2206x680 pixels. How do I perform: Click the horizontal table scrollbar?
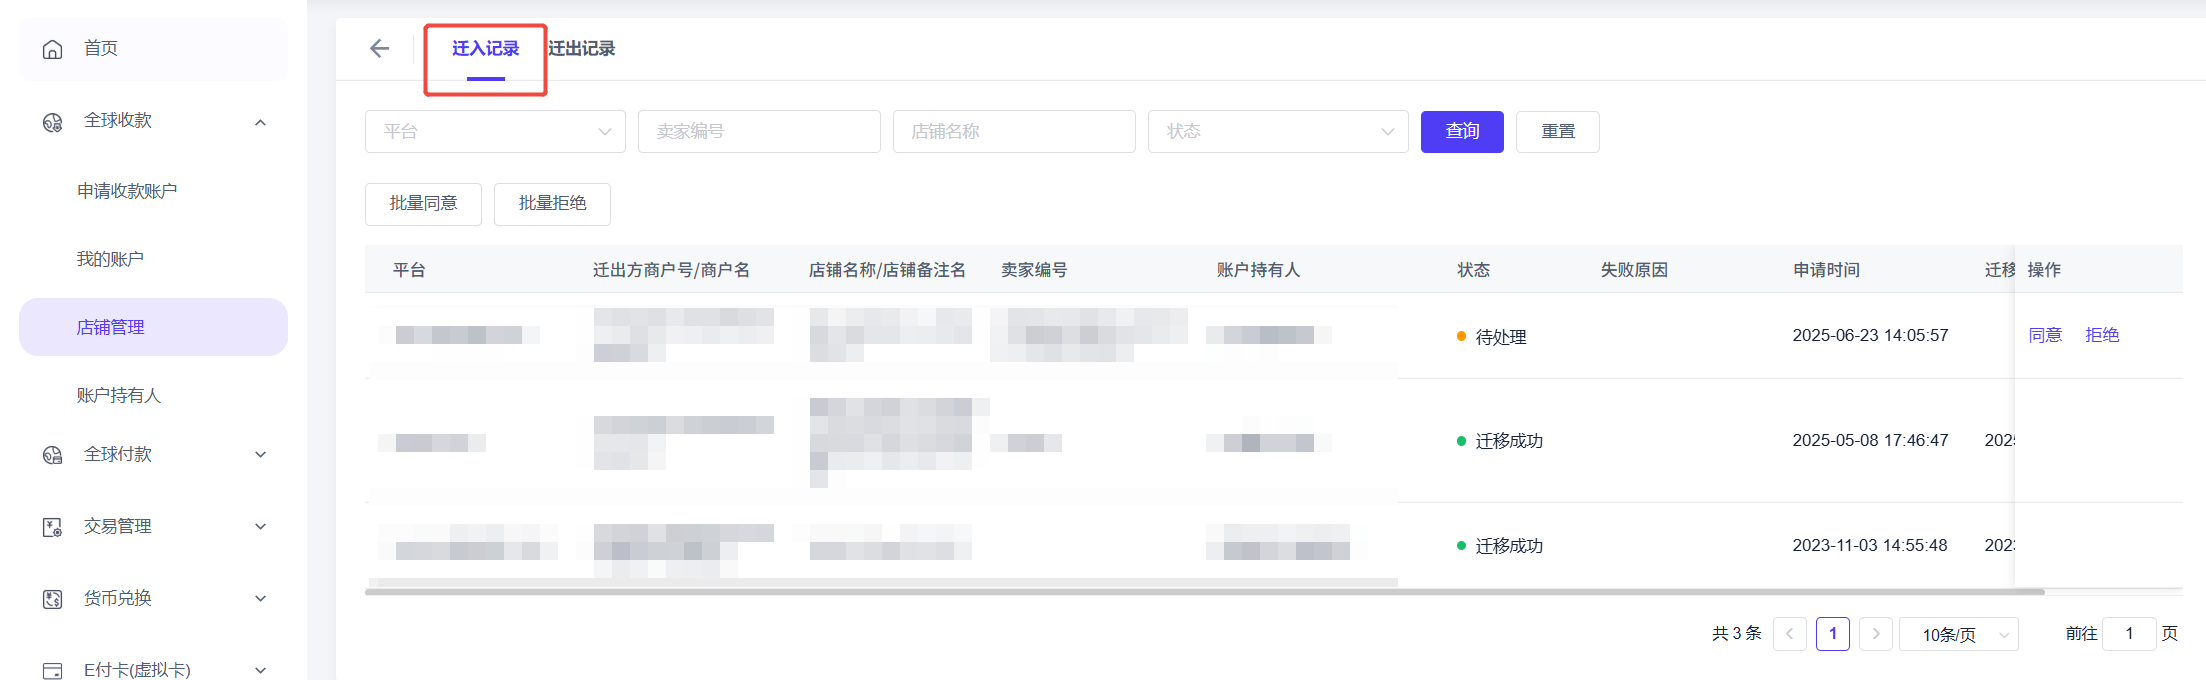coord(1200,592)
